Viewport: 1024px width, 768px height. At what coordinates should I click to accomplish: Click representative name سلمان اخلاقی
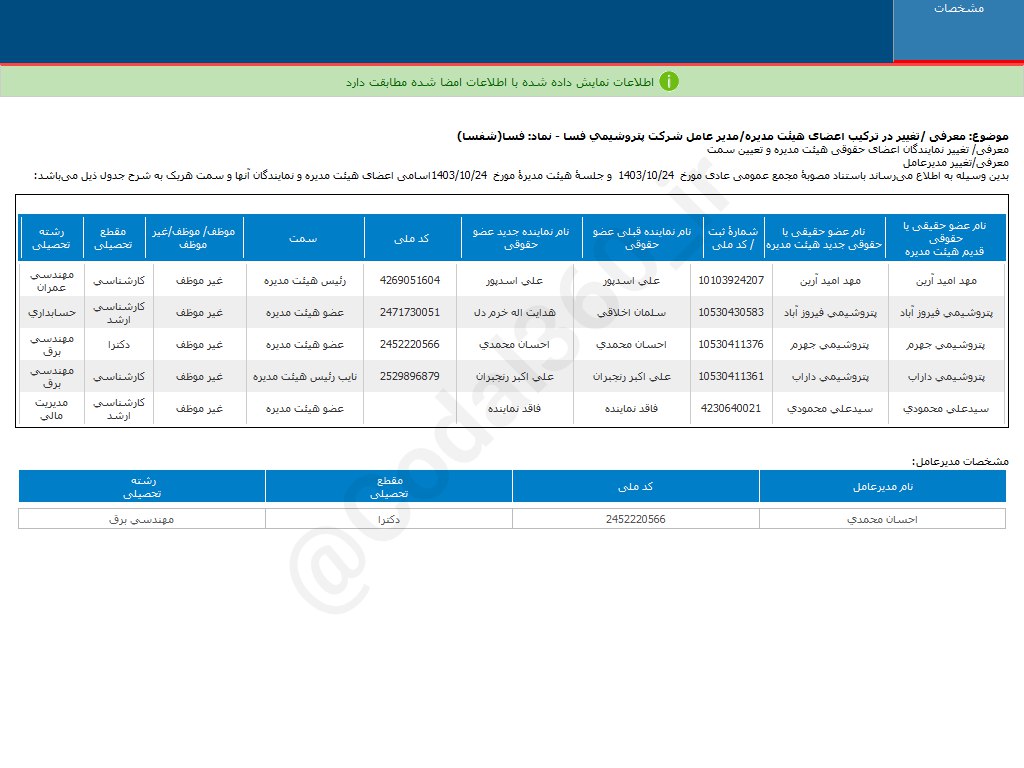[640, 312]
